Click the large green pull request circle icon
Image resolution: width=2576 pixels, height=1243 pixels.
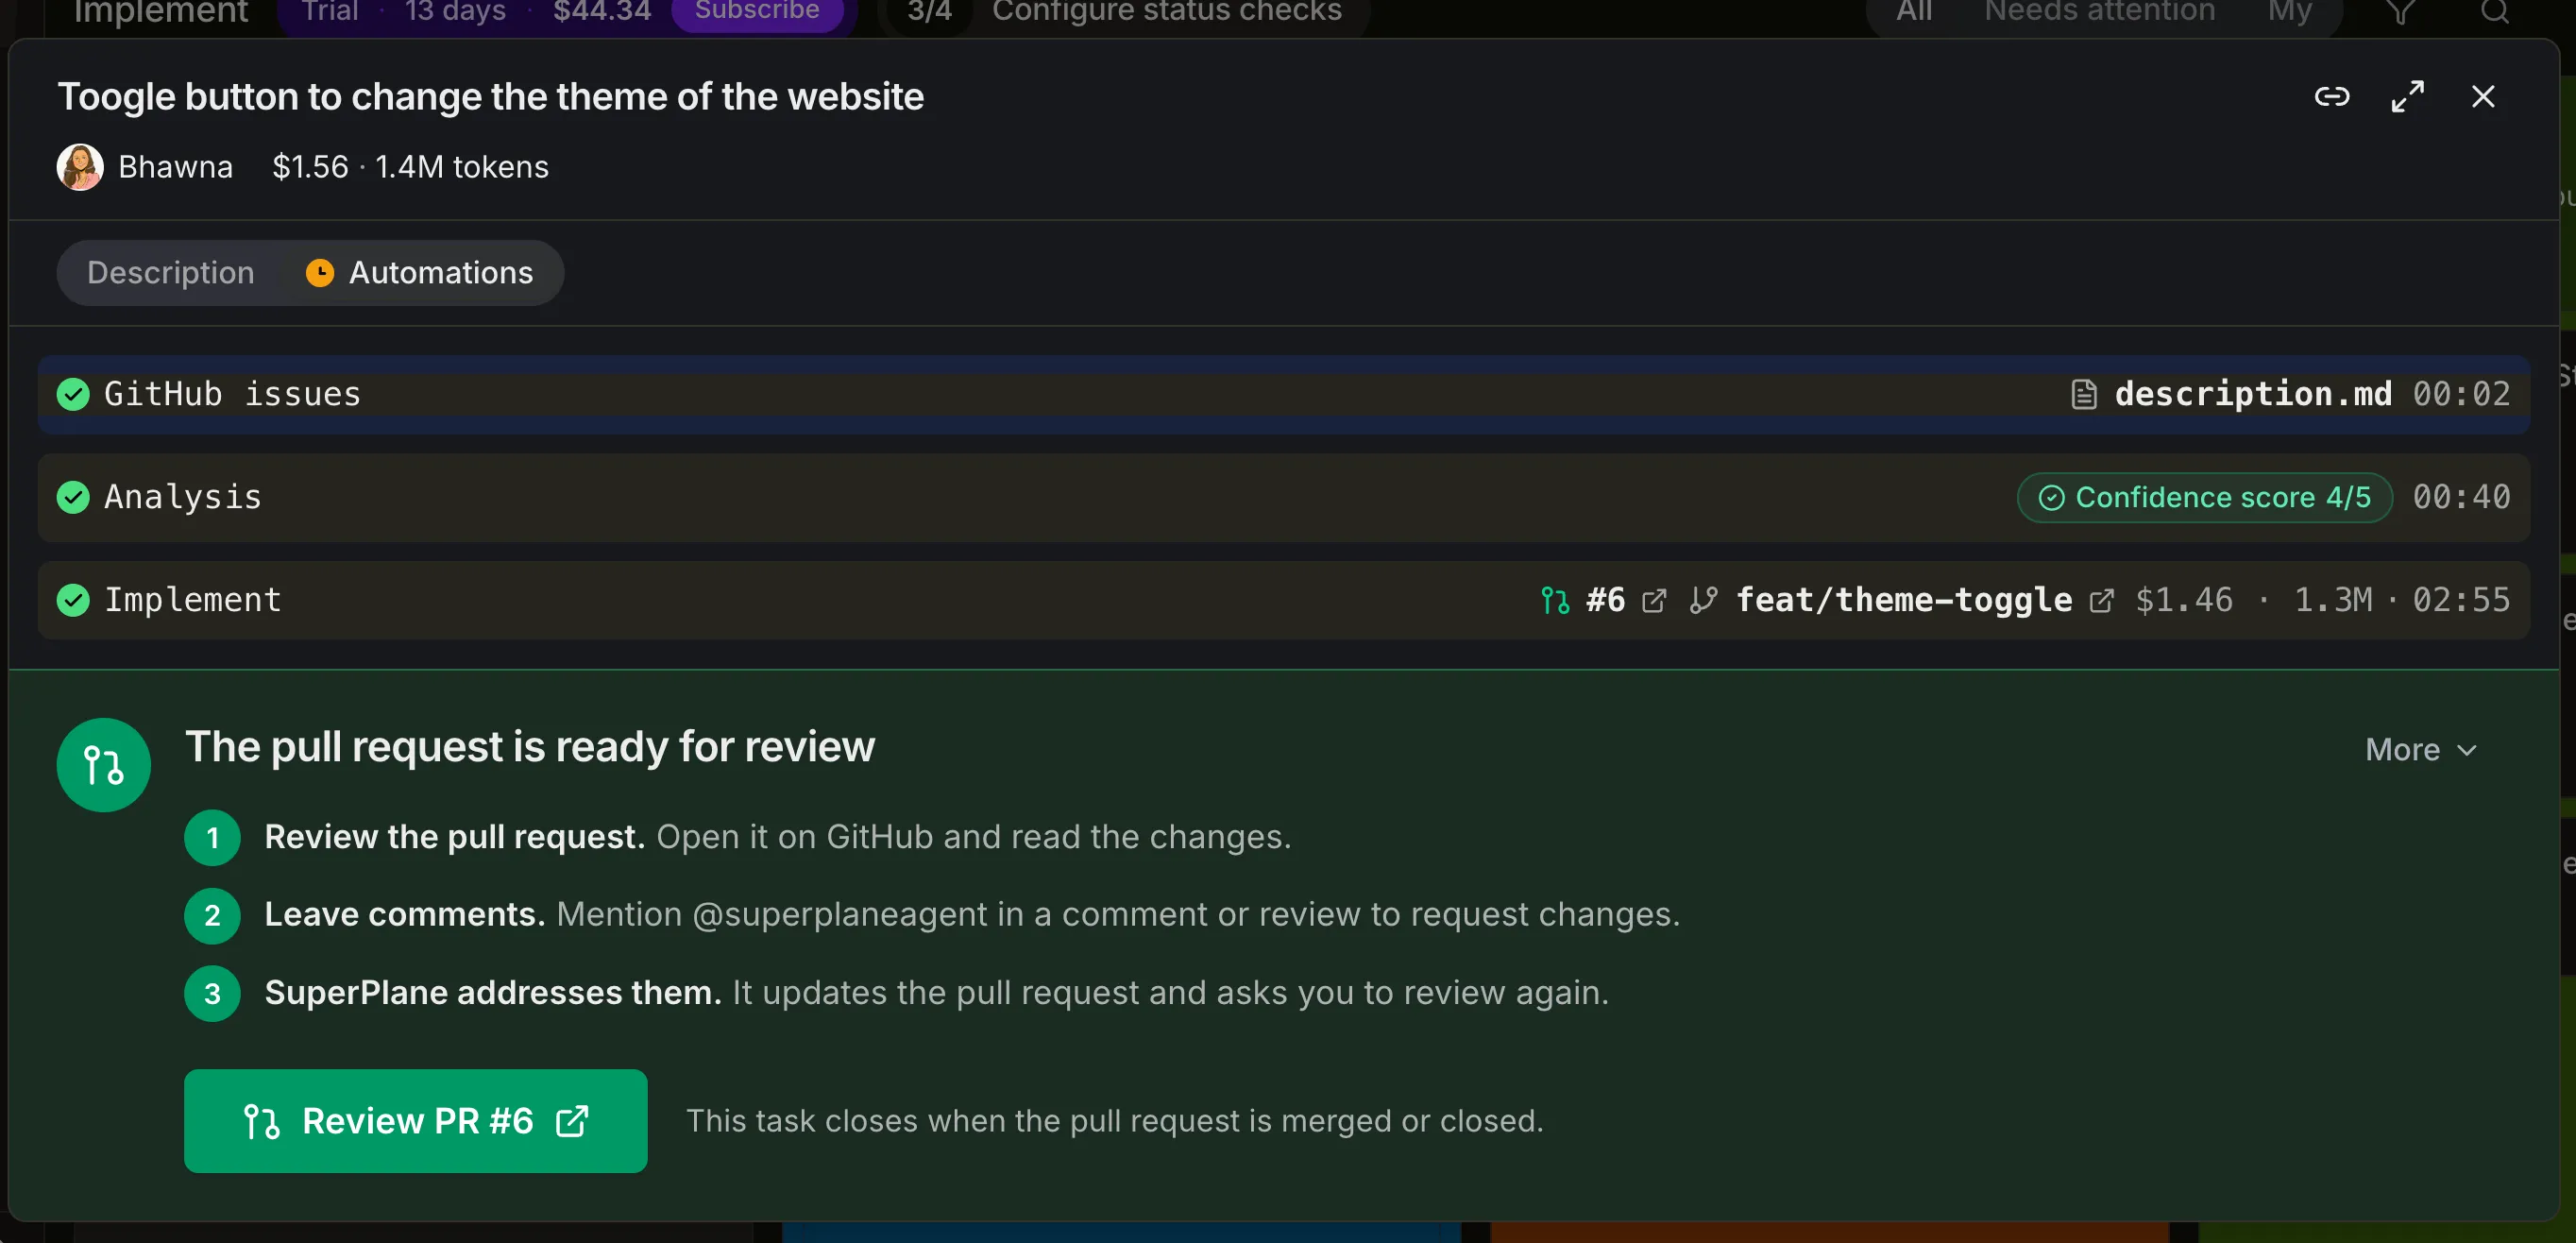(x=104, y=765)
